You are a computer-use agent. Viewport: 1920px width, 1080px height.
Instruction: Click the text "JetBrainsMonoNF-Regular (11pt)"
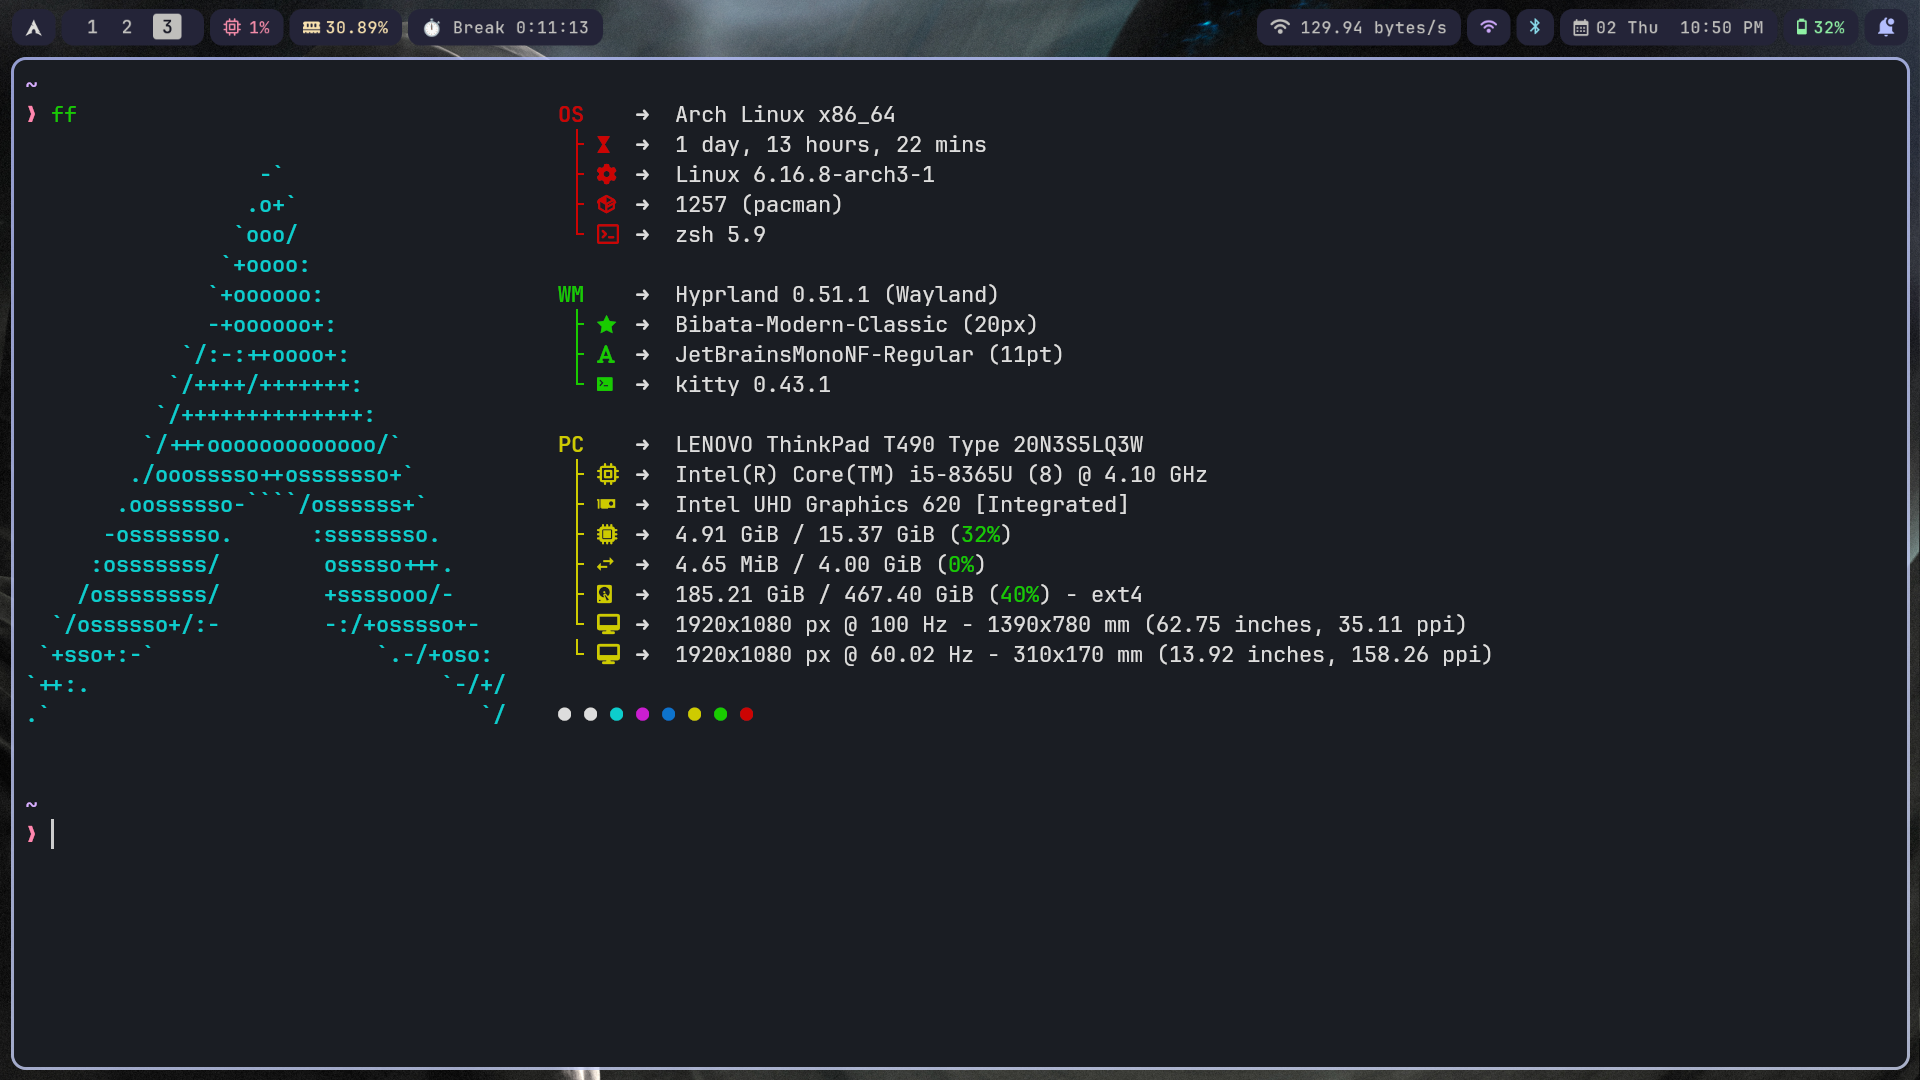[x=869, y=355]
